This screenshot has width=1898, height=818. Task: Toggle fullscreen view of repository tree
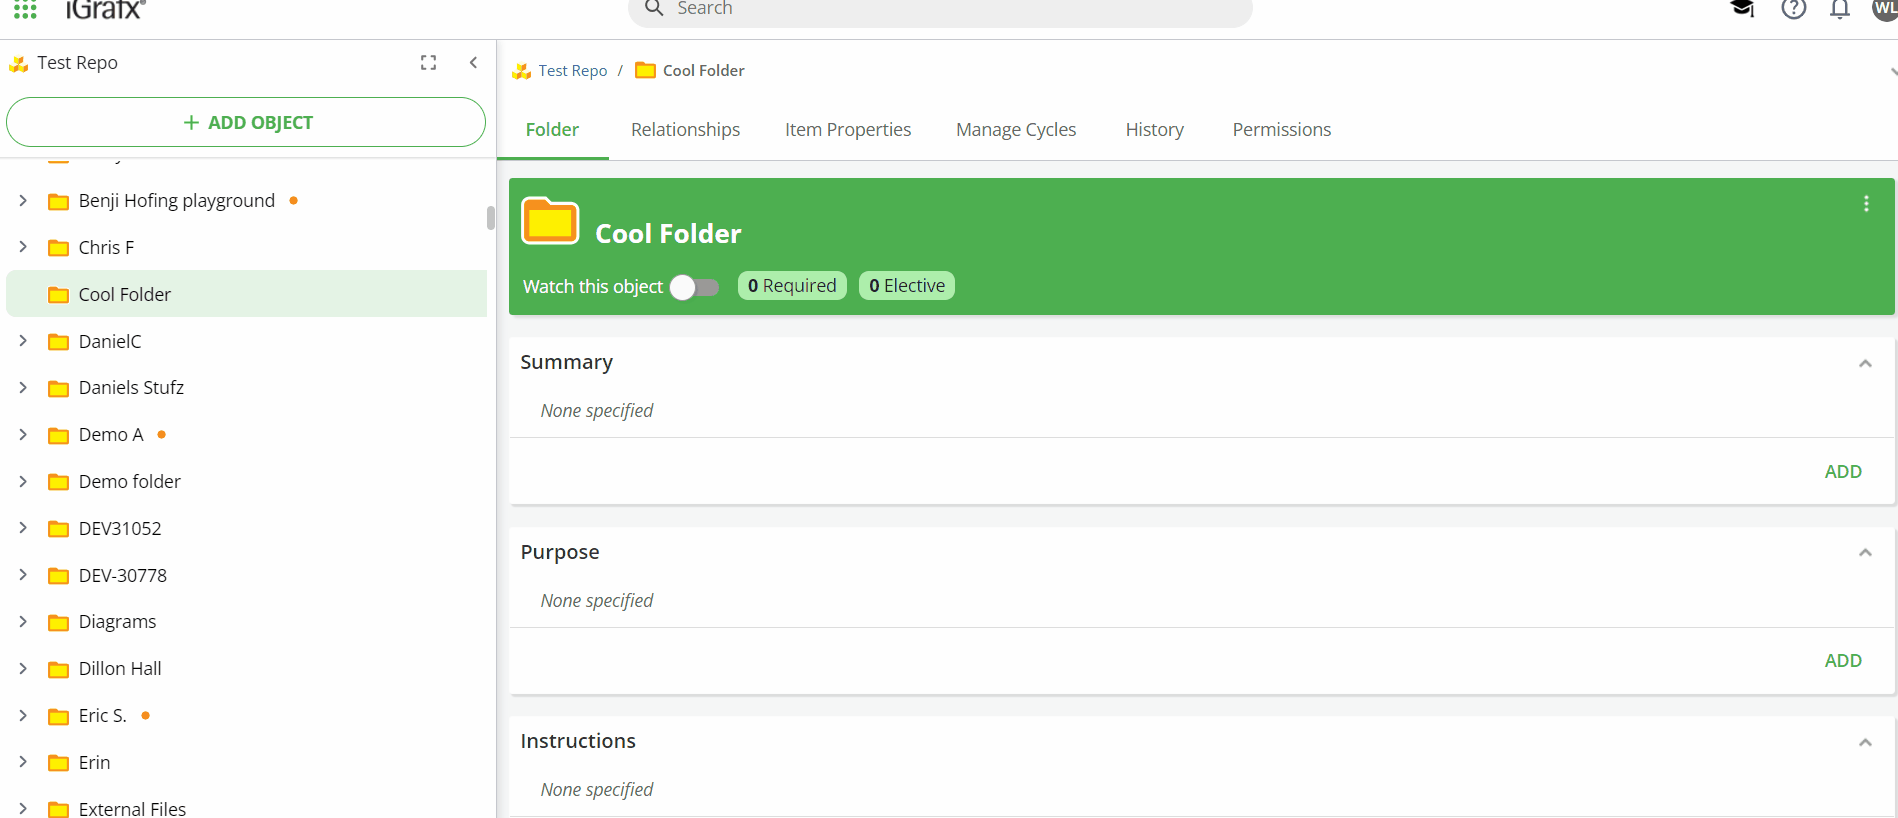point(428,63)
